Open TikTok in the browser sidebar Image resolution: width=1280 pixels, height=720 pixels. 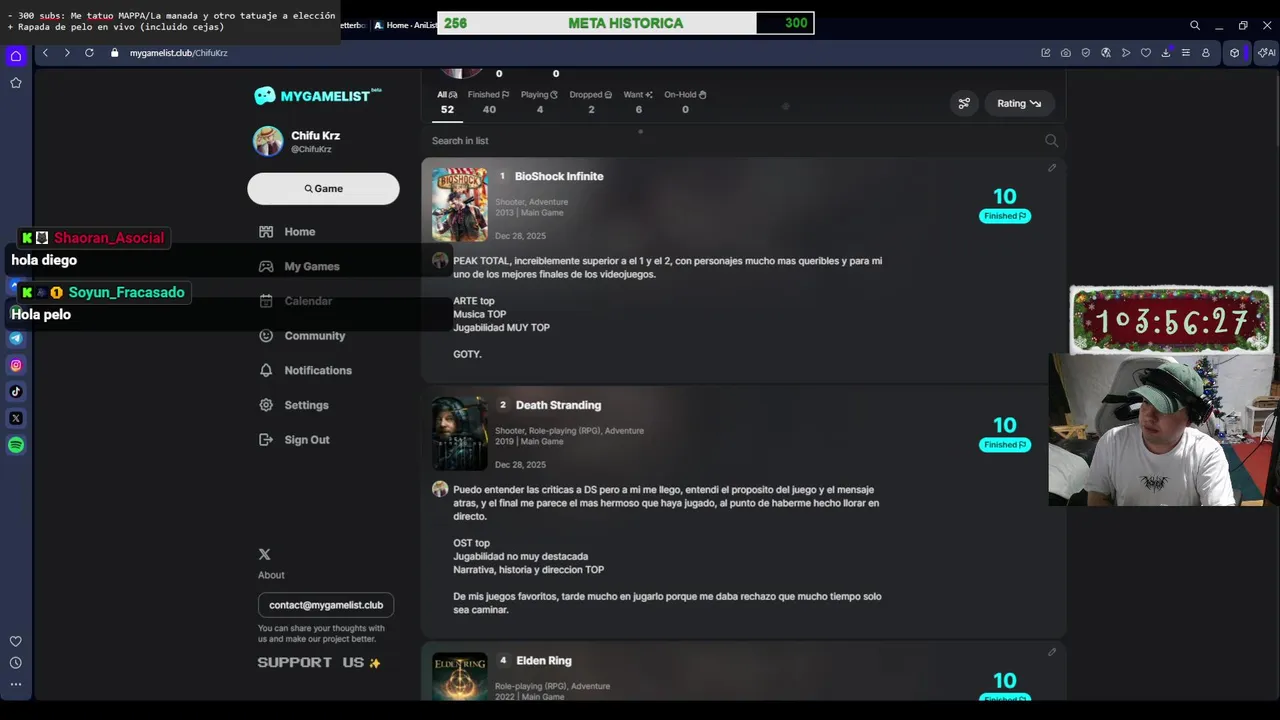(x=16, y=392)
